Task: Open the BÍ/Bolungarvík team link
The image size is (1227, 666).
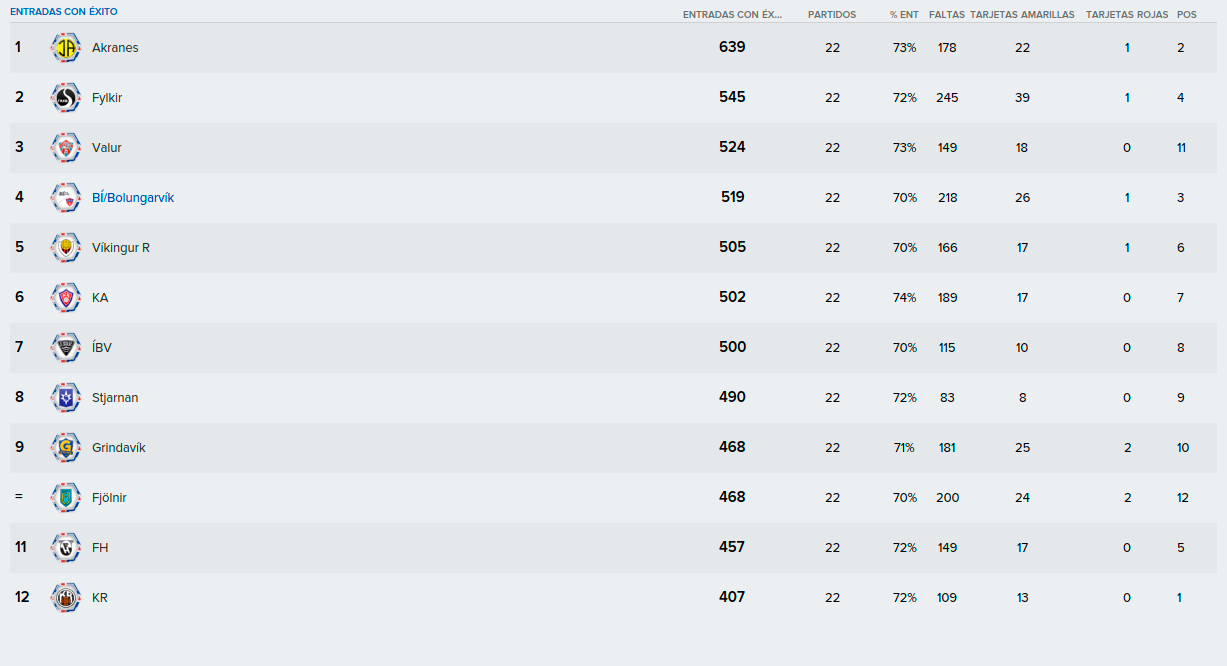Action: (133, 198)
